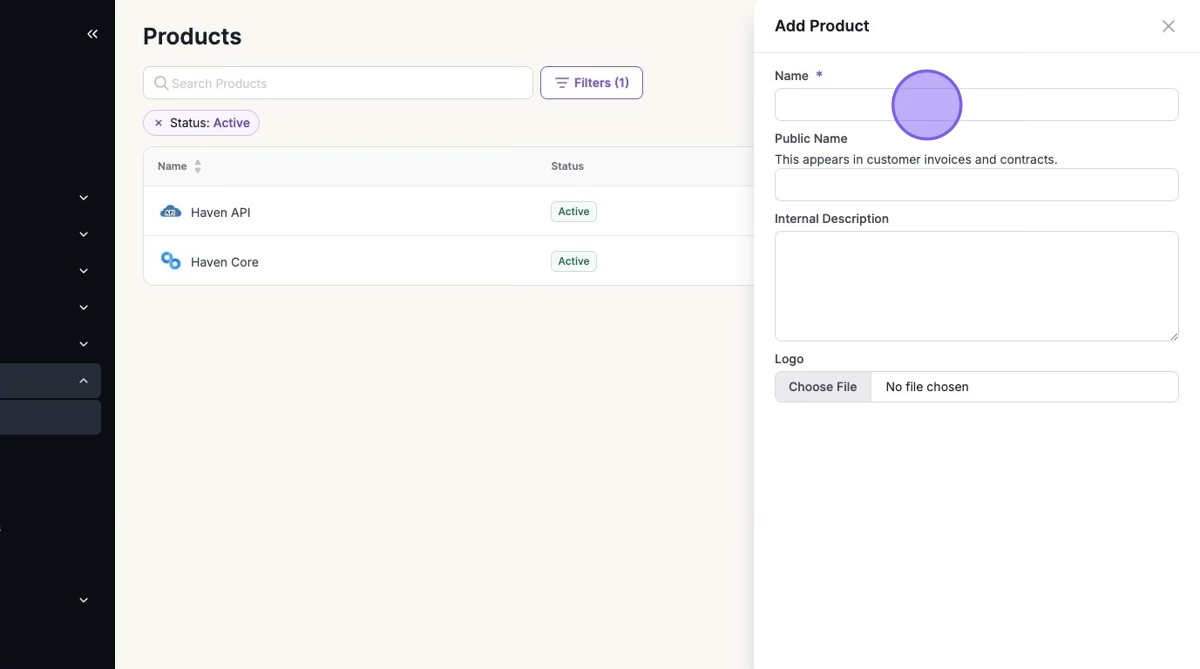Select the Public Name input box
The image size is (1200, 669).
click(x=976, y=185)
